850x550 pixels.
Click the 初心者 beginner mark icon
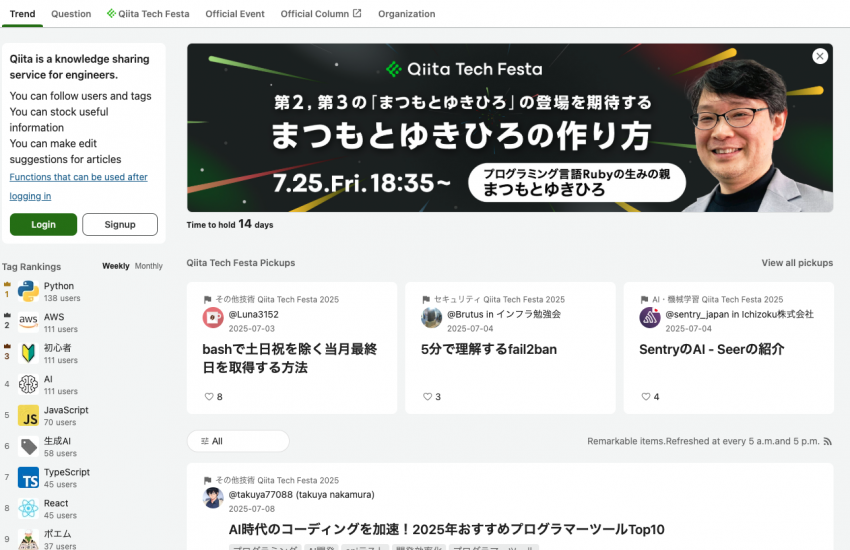point(28,353)
